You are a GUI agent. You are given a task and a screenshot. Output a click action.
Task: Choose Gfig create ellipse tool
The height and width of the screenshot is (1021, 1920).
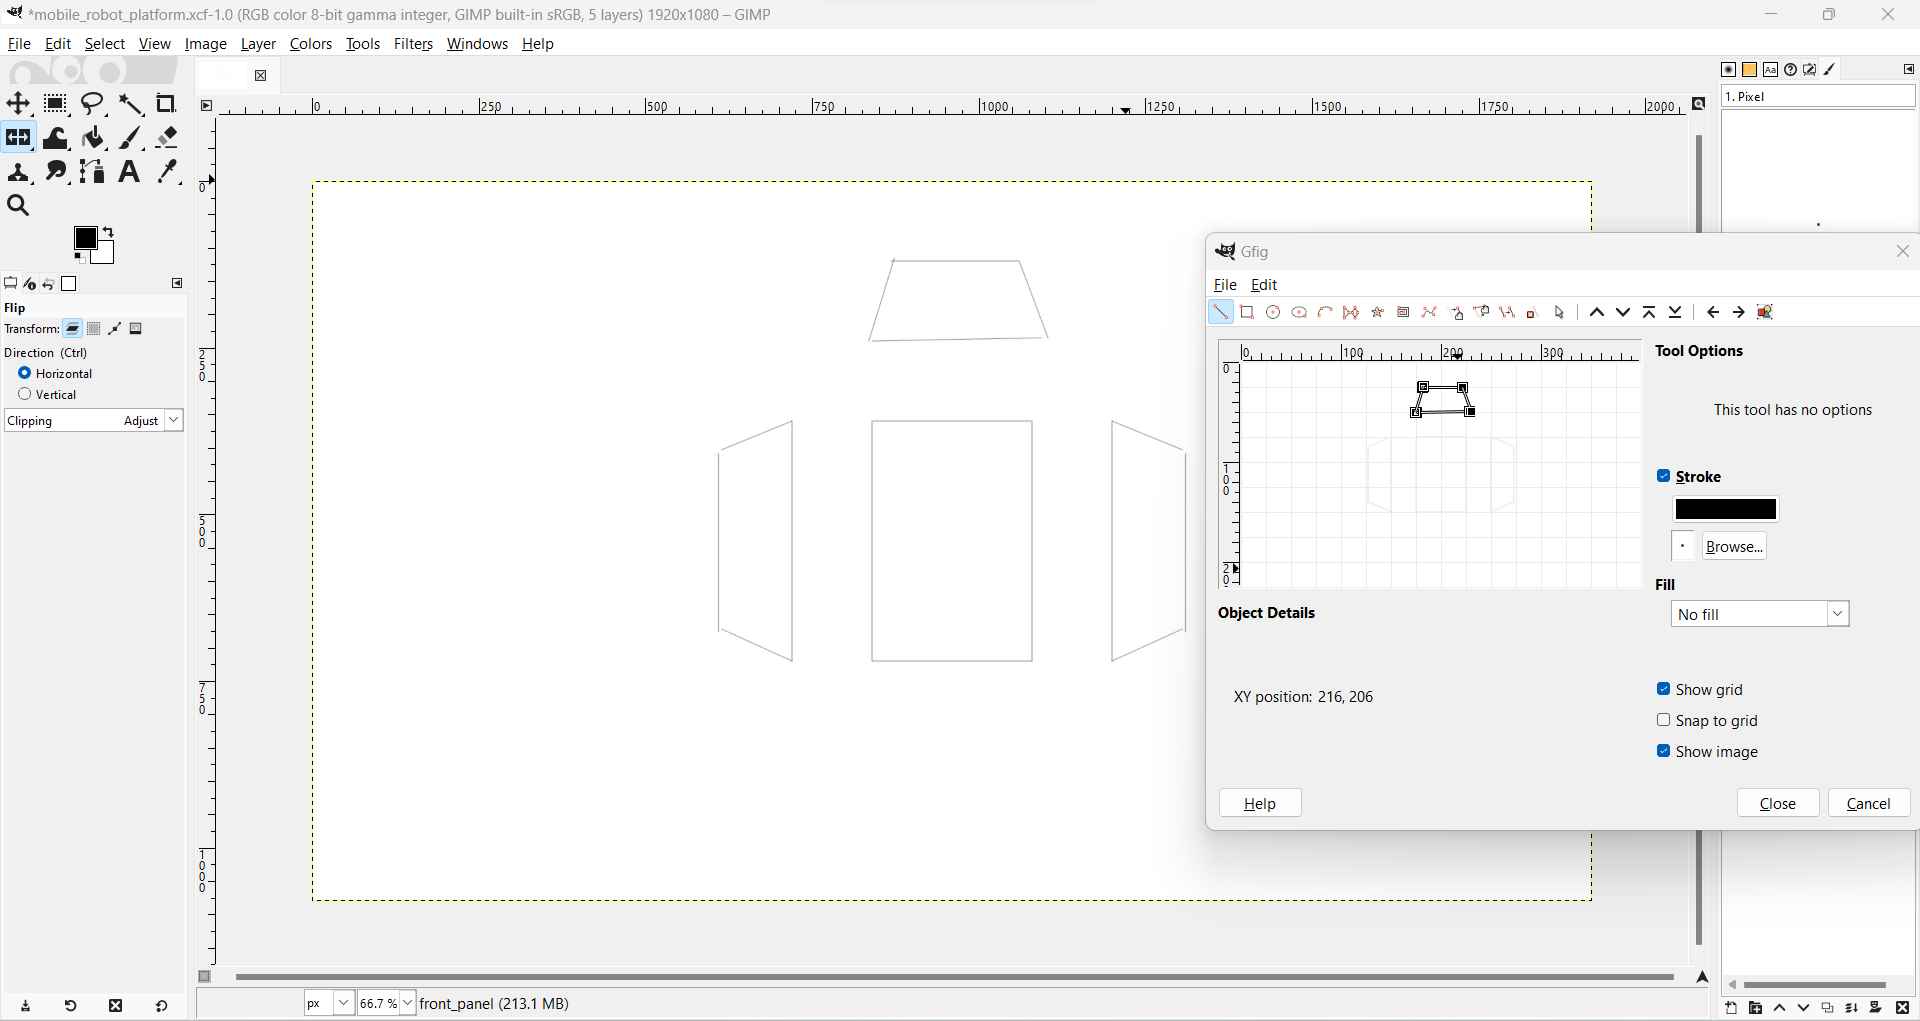point(1299,313)
